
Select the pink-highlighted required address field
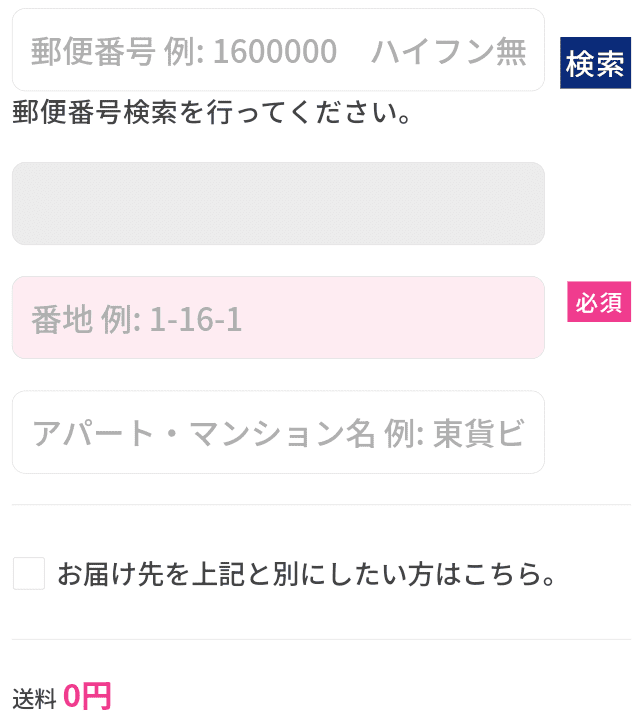tap(278, 318)
